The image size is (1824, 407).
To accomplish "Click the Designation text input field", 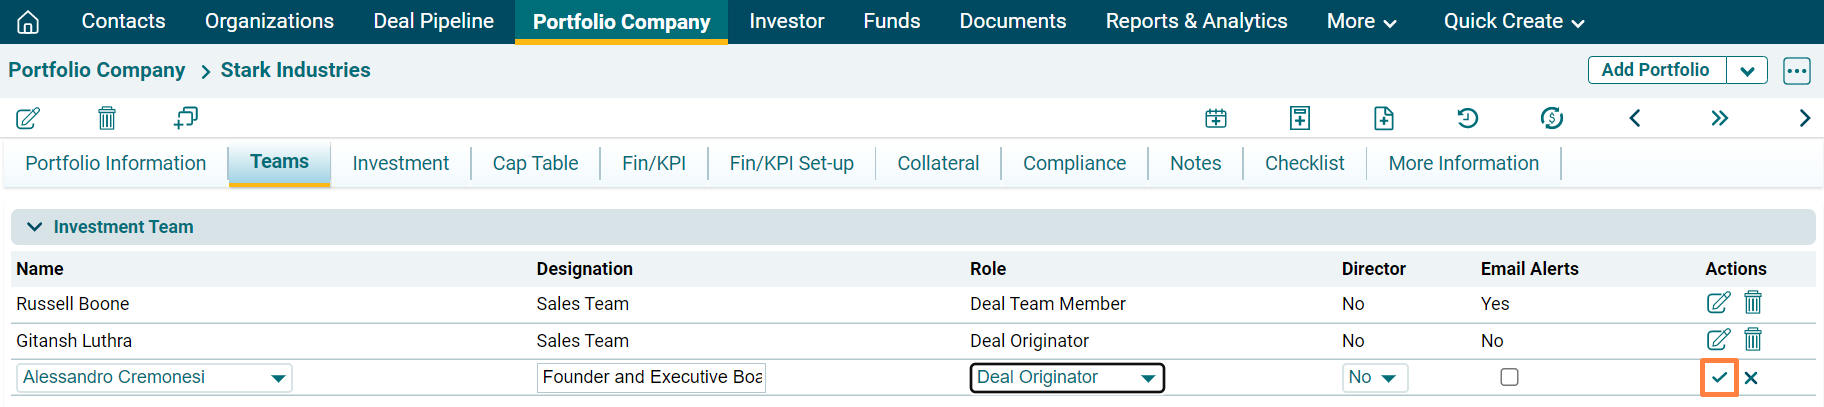I will pyautogui.click(x=651, y=378).
